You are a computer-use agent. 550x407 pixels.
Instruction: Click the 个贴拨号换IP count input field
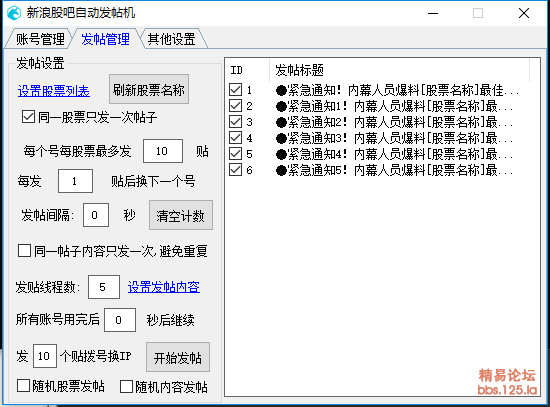45,356
